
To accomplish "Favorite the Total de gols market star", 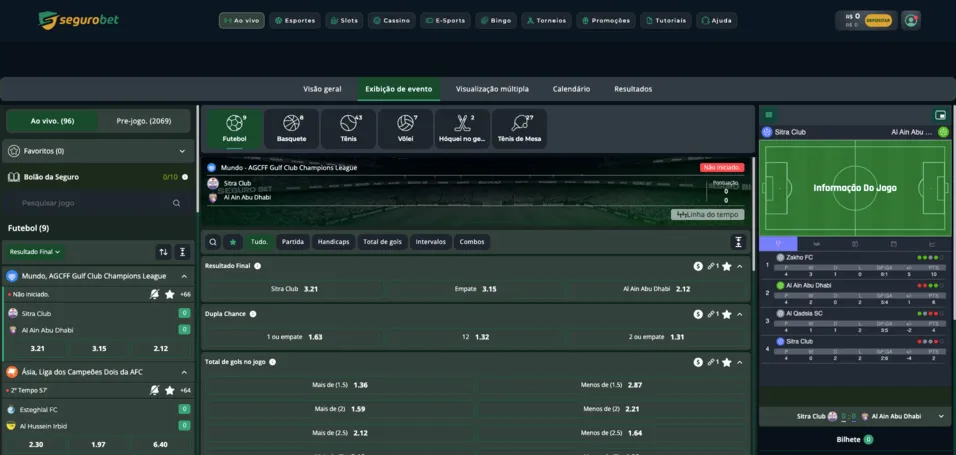I will tap(727, 362).
